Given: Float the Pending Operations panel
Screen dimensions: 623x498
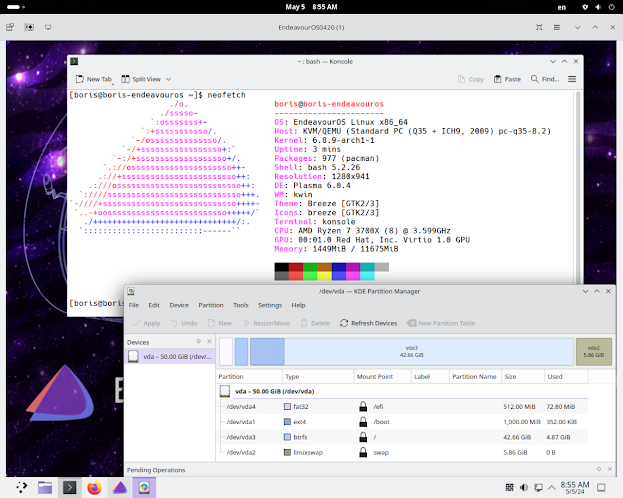Looking at the screenshot, I should click(x=599, y=469).
